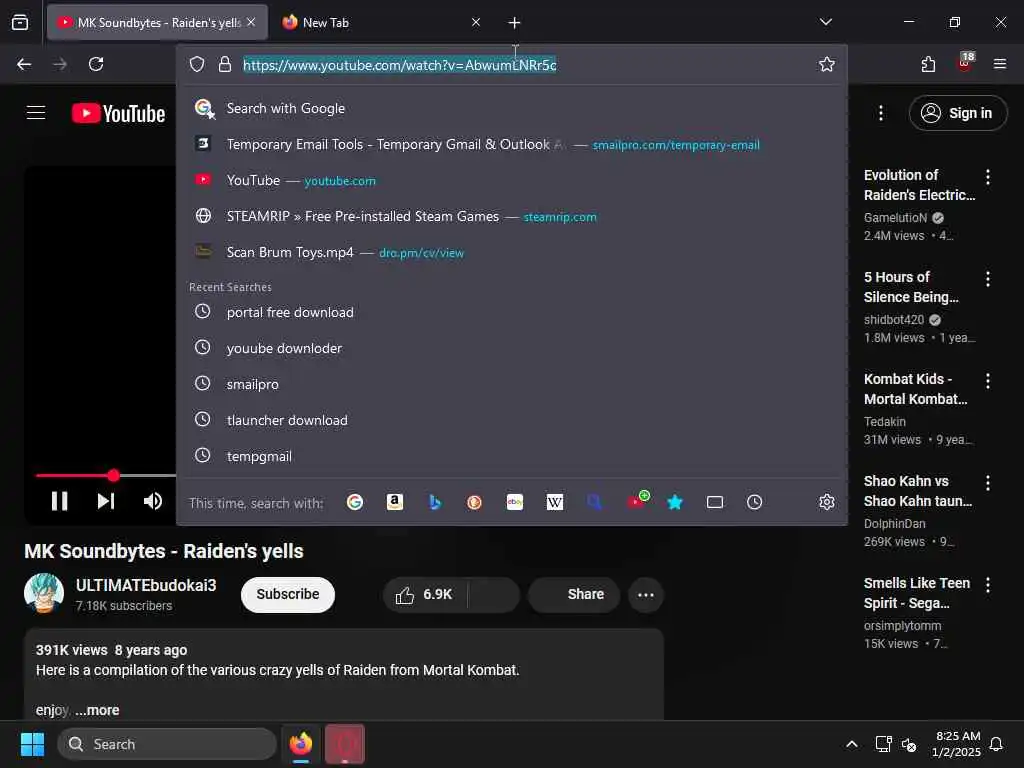1024x768 pixels.
Task: Choose recent search youube downloder
Action: [511, 348]
